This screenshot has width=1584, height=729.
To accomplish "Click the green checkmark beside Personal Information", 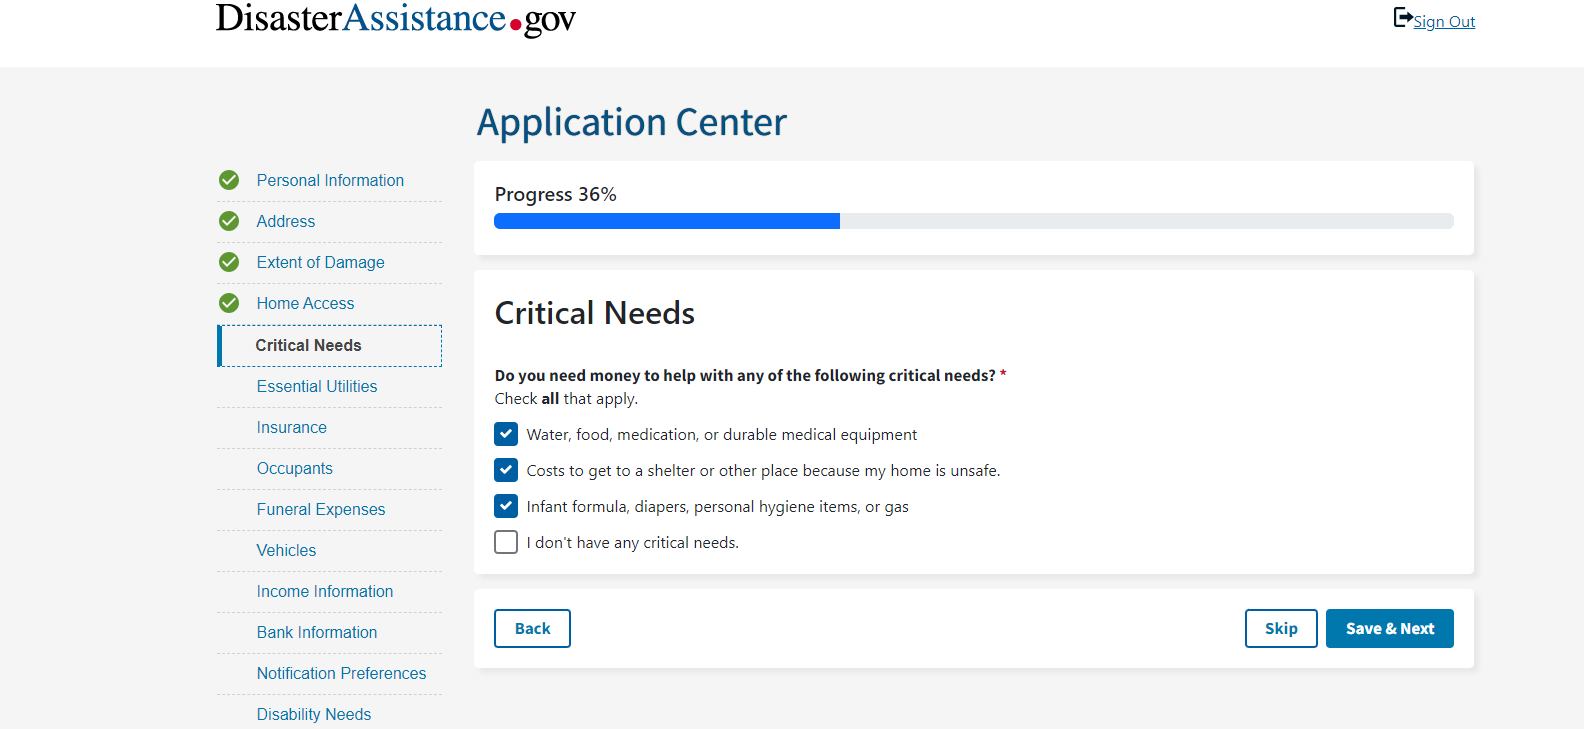I will click(229, 180).
